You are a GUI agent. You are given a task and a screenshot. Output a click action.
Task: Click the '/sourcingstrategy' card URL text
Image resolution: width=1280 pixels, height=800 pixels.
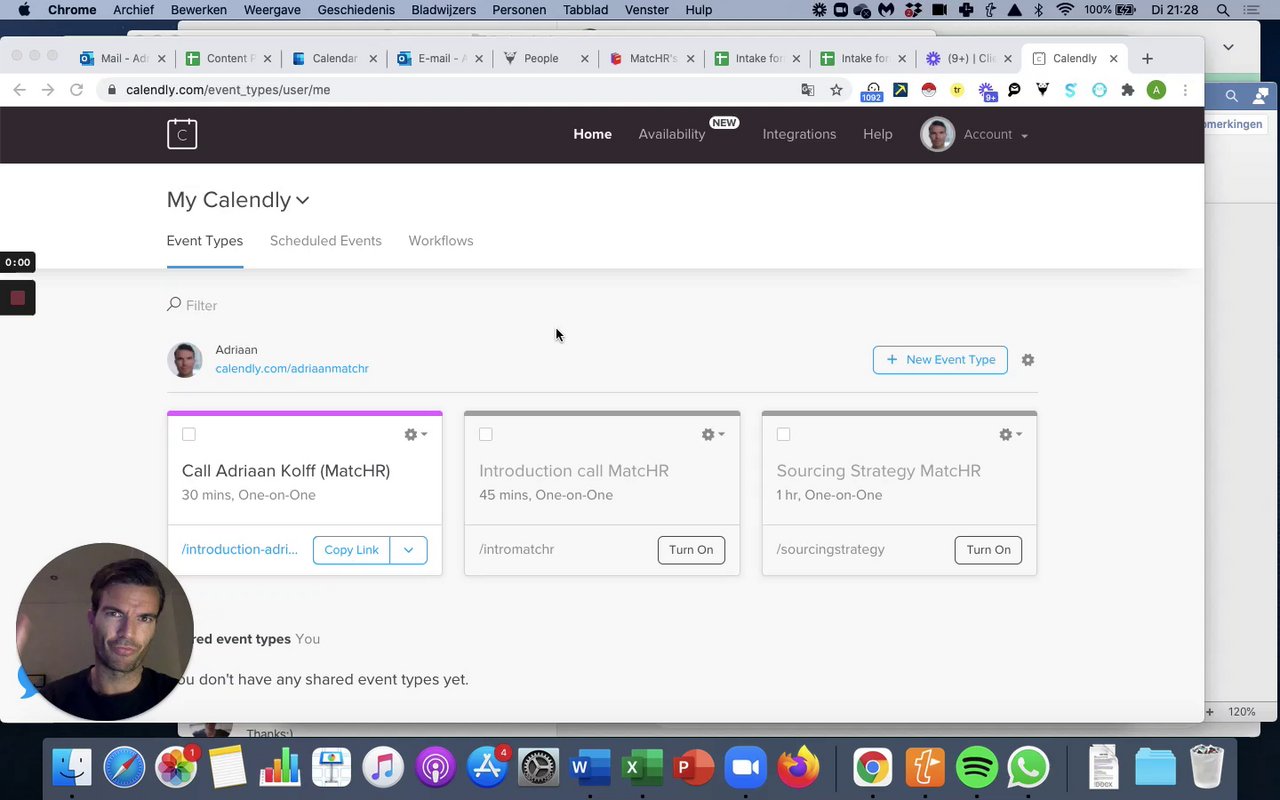click(831, 550)
